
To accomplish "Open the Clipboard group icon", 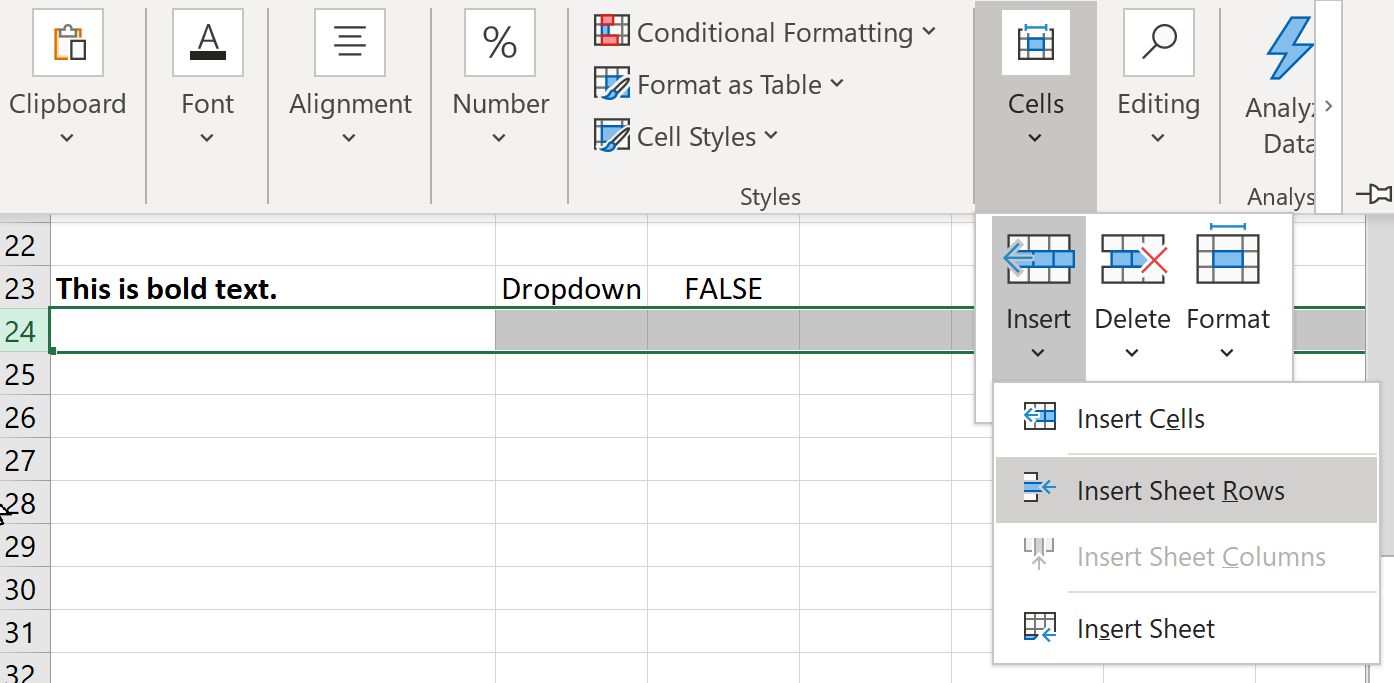I will (68, 42).
